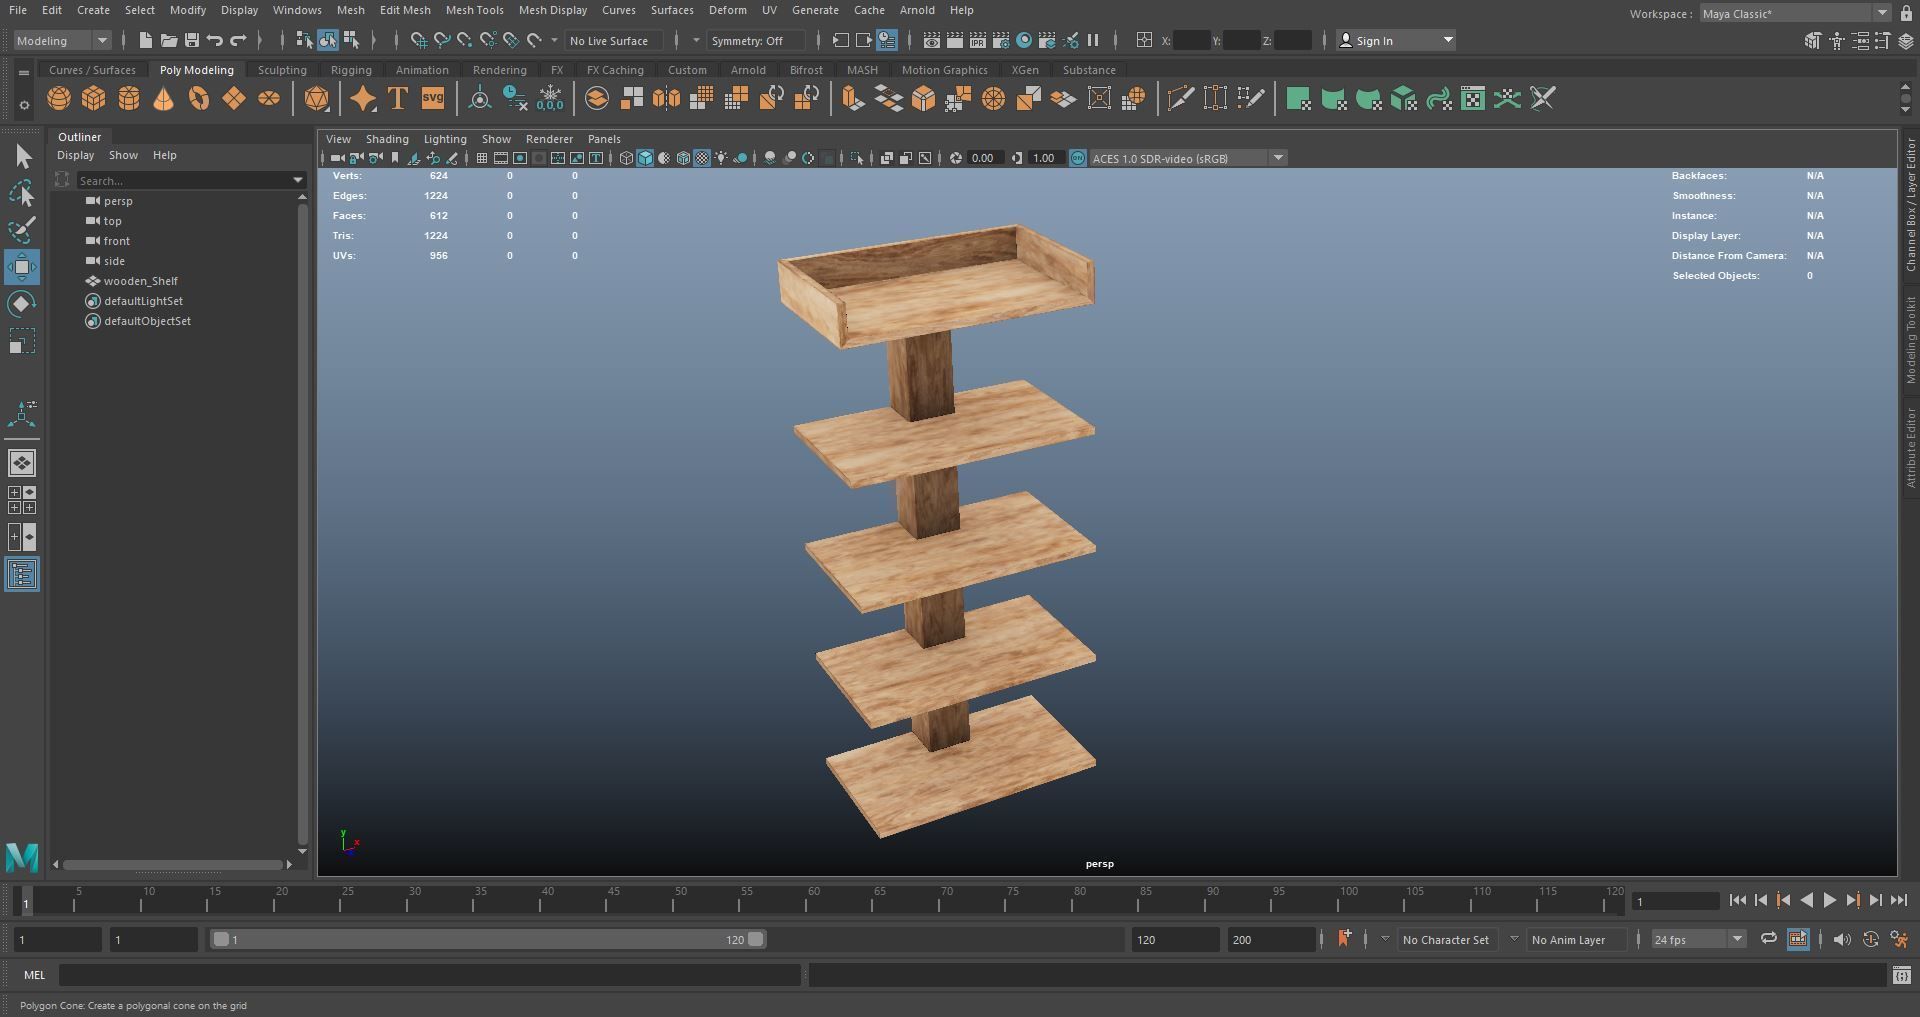Viewport: 1920px width, 1017px height.
Task: Select the Paint Selection tool
Action: point(22,230)
